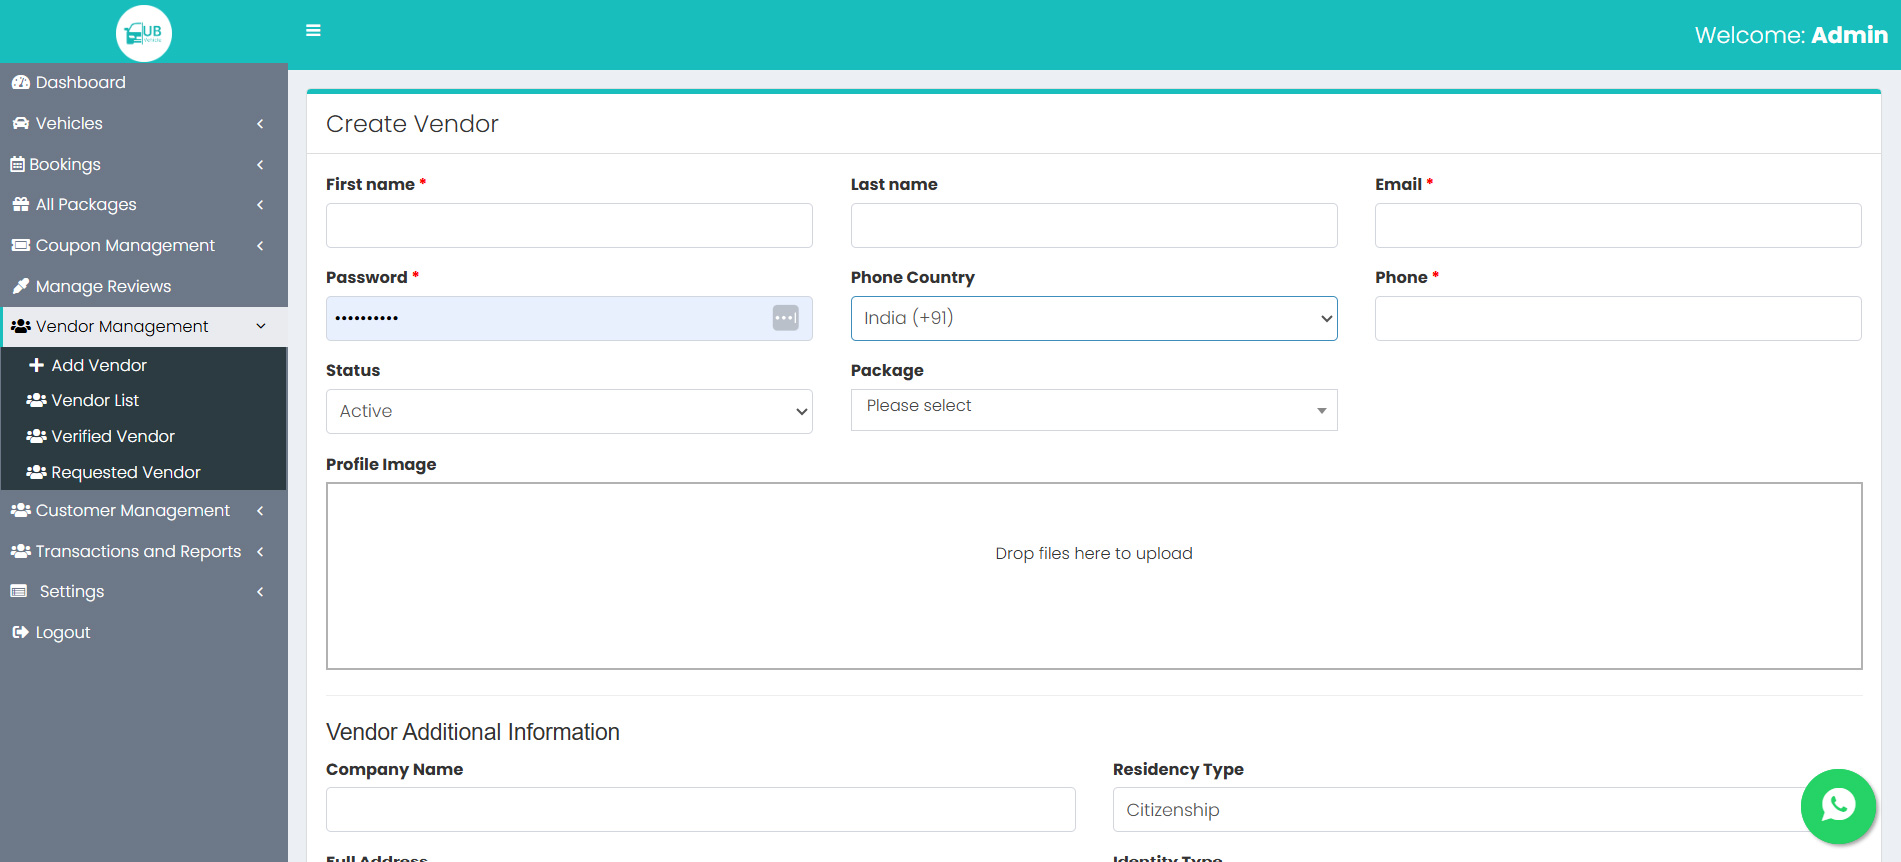Click the Transactions and Reports icon
The width and height of the screenshot is (1901, 862).
point(21,551)
